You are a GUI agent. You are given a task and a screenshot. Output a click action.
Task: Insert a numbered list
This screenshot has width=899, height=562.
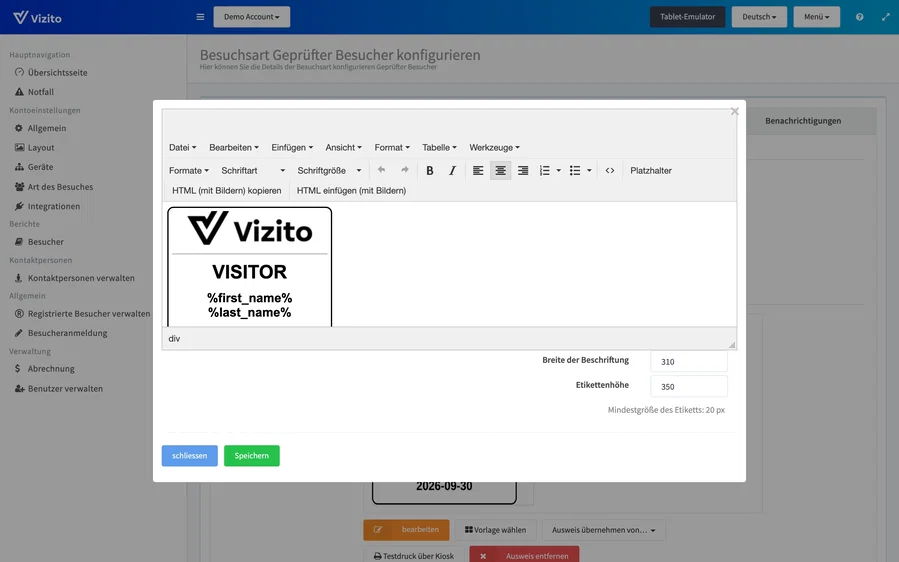[x=545, y=170]
